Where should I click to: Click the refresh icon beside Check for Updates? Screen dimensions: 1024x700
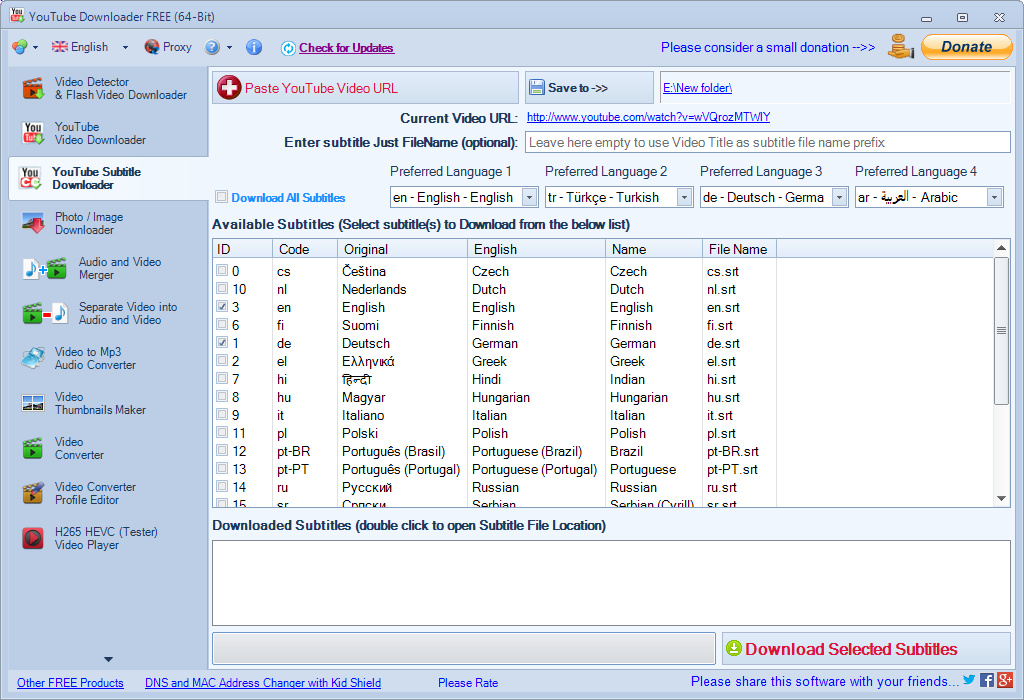pos(288,48)
